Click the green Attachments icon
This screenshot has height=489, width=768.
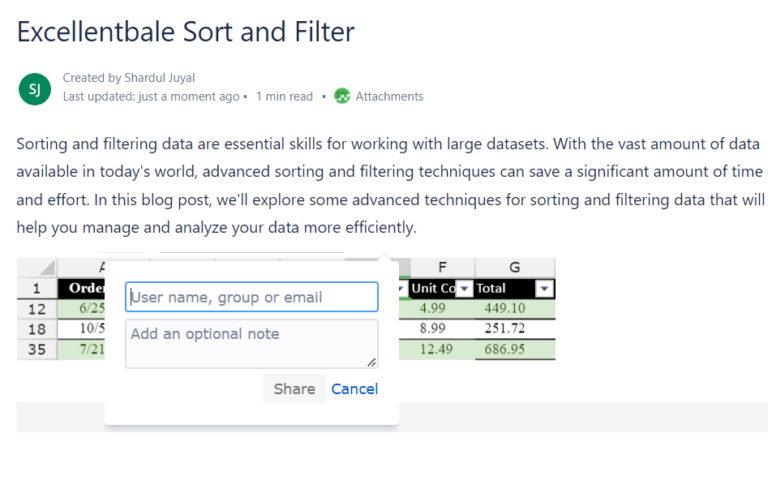pyautogui.click(x=342, y=96)
